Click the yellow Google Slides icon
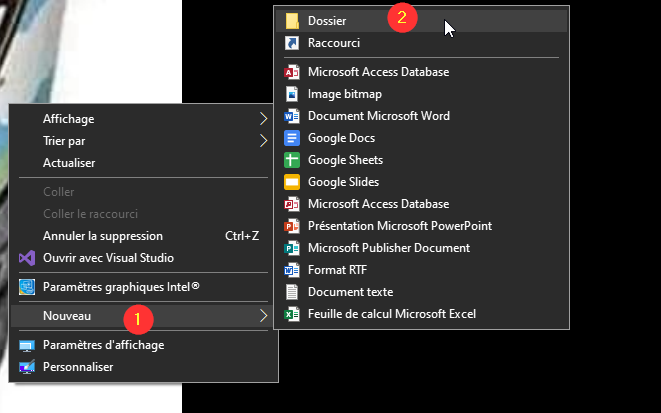This screenshot has width=661, height=413. [x=292, y=182]
